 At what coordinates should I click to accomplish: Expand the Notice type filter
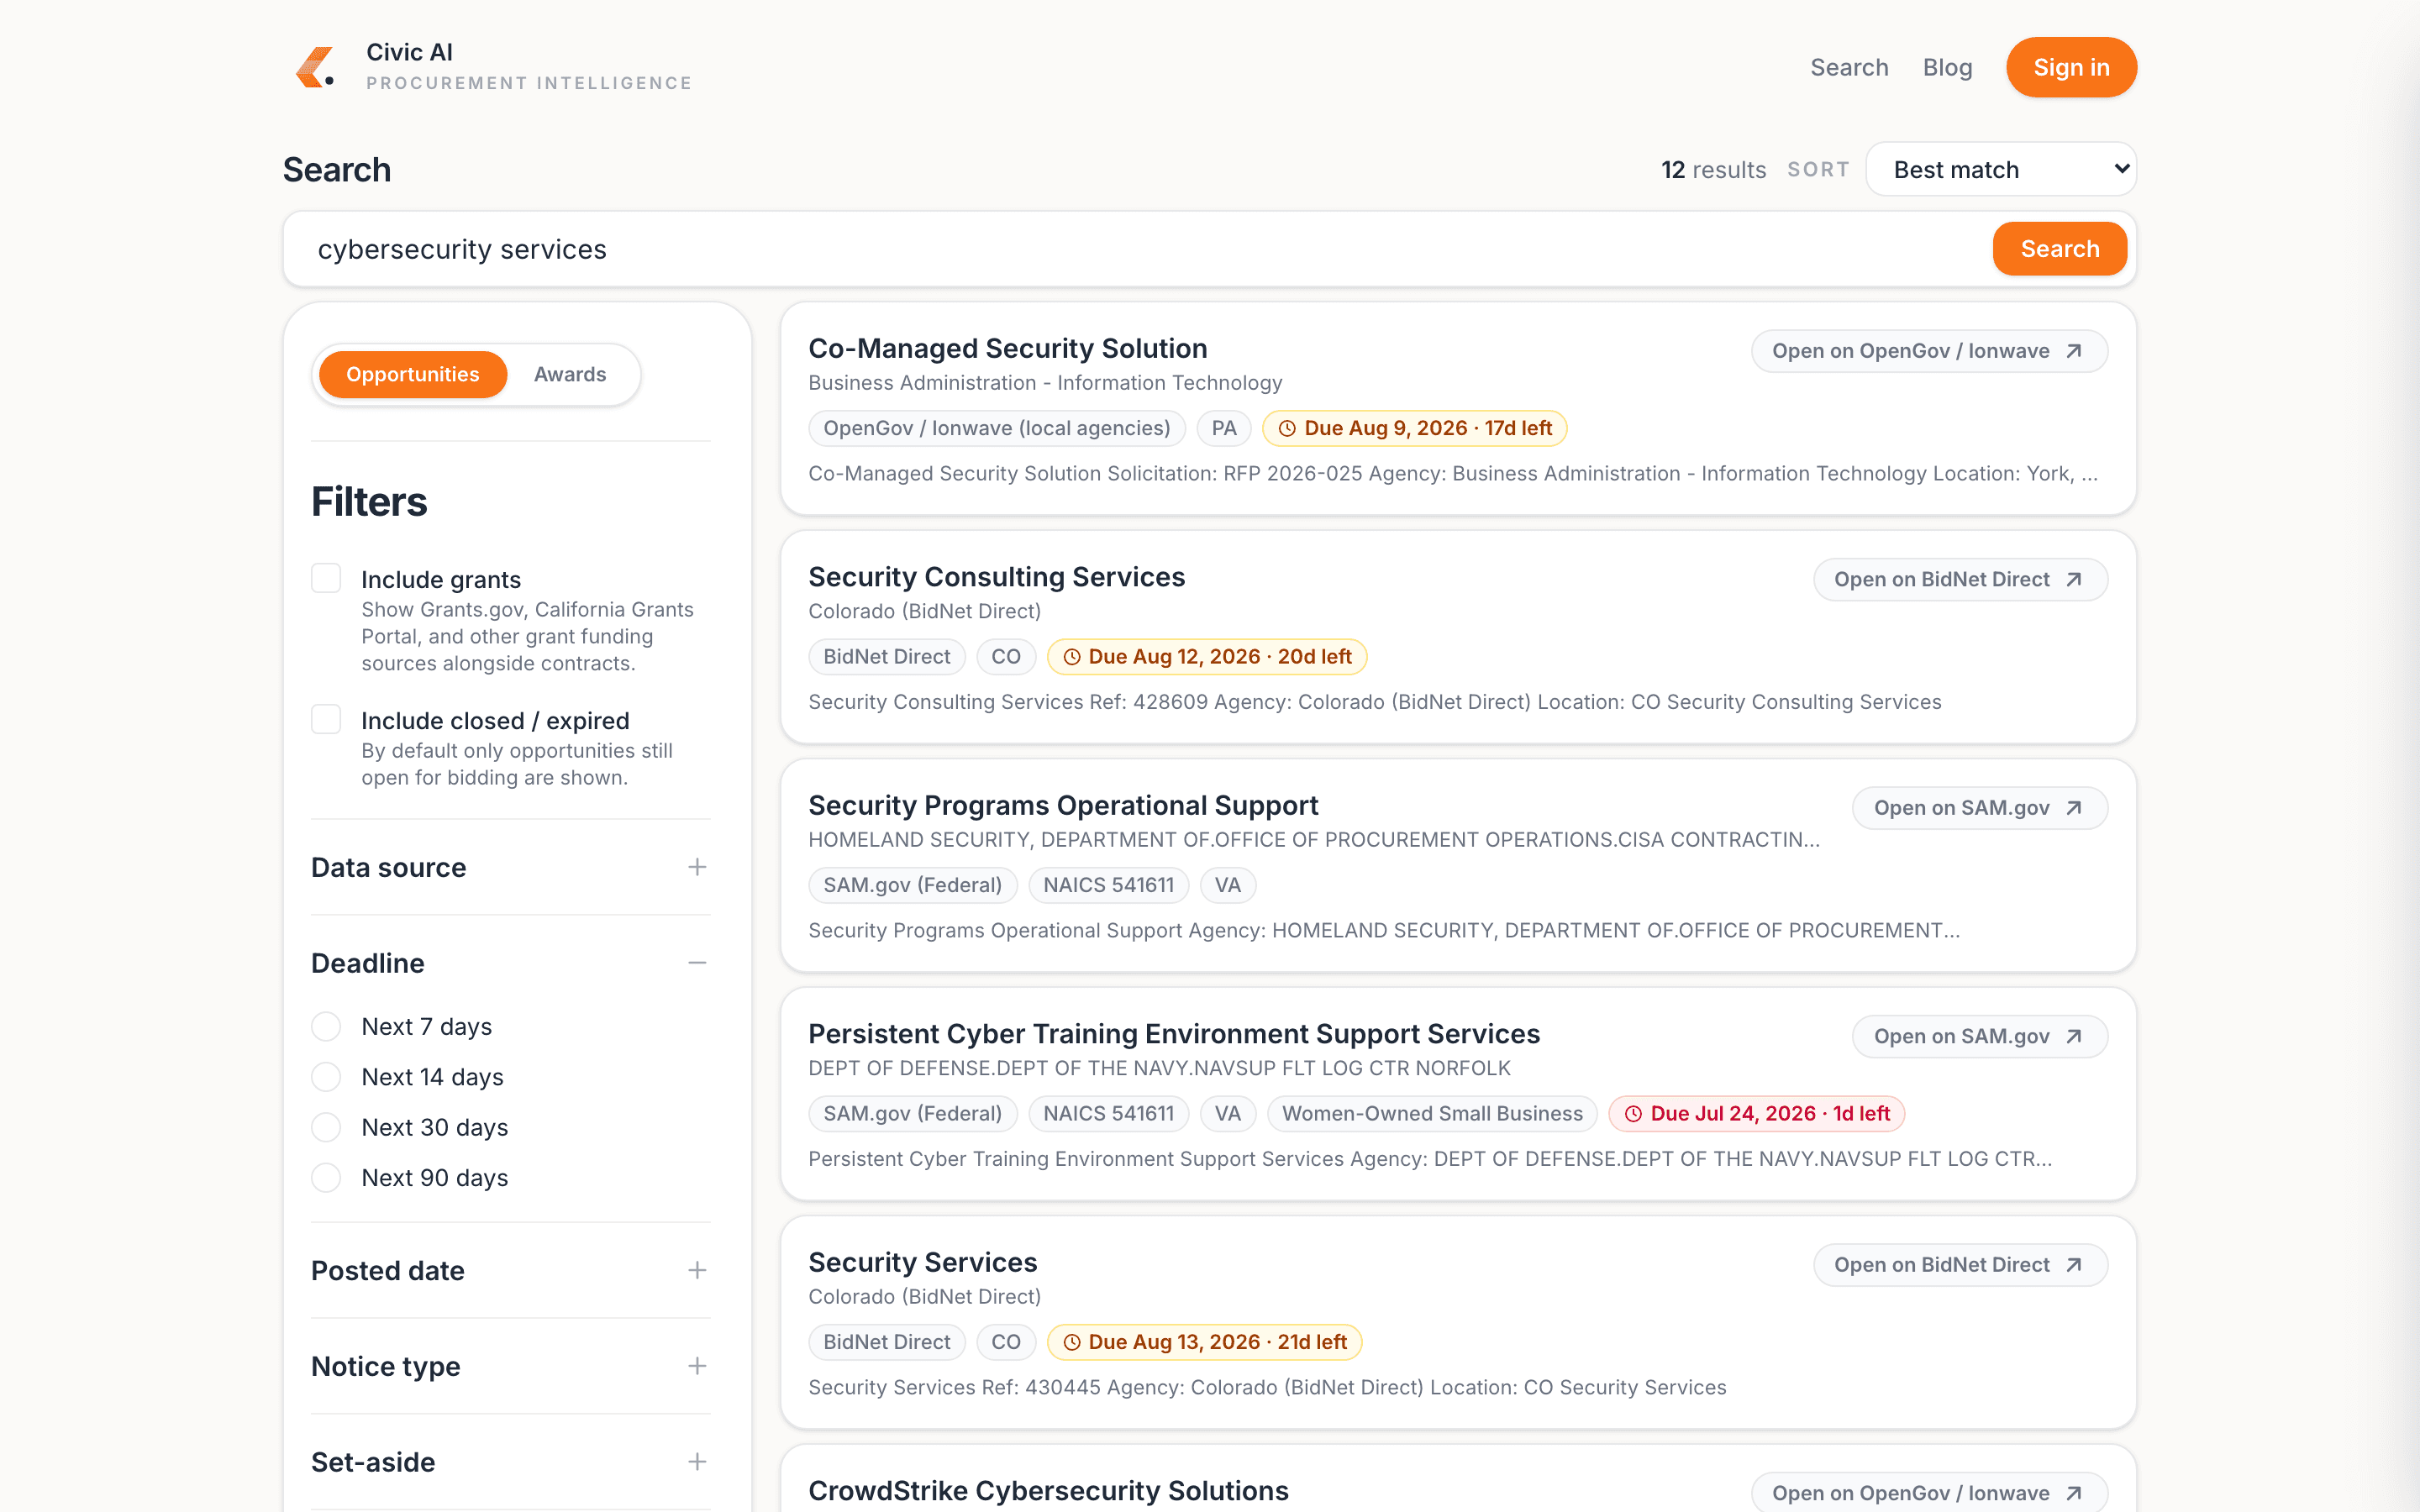(x=510, y=1366)
